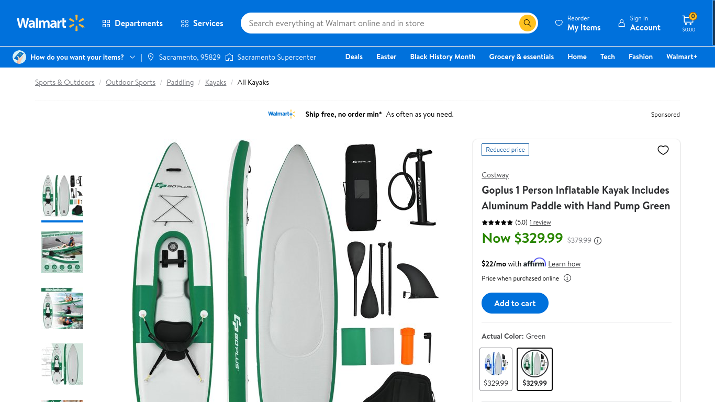
Task: Open Account sign-in person icon
Action: pos(622,23)
